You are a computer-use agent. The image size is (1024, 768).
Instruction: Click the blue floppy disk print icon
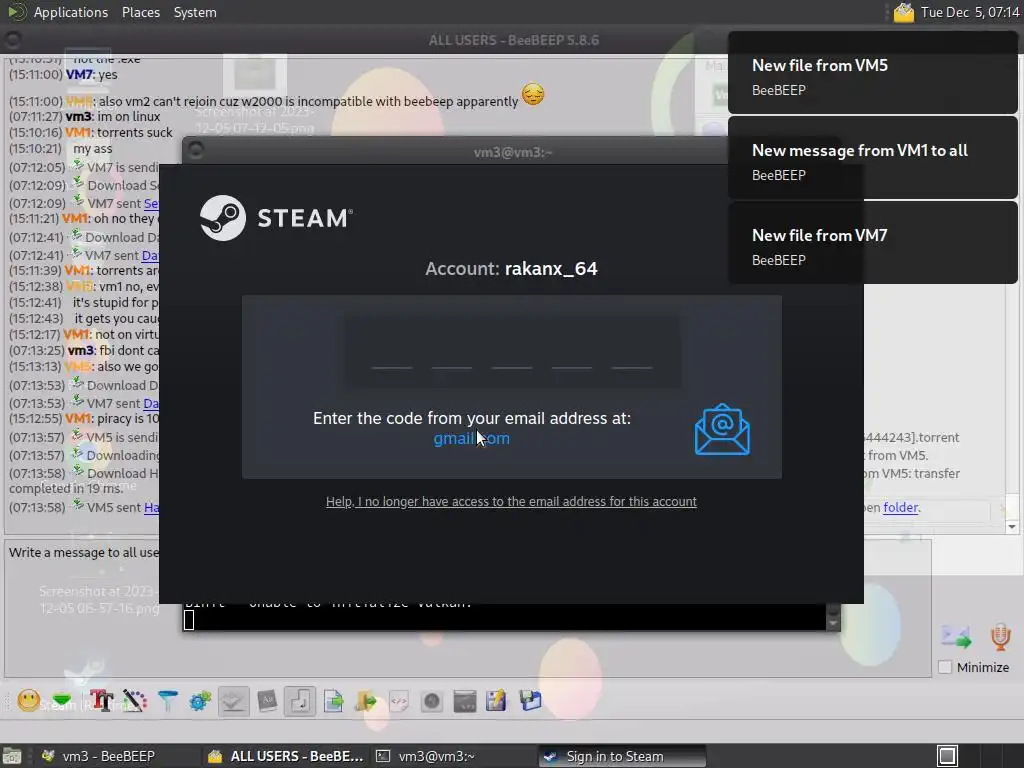coord(530,701)
